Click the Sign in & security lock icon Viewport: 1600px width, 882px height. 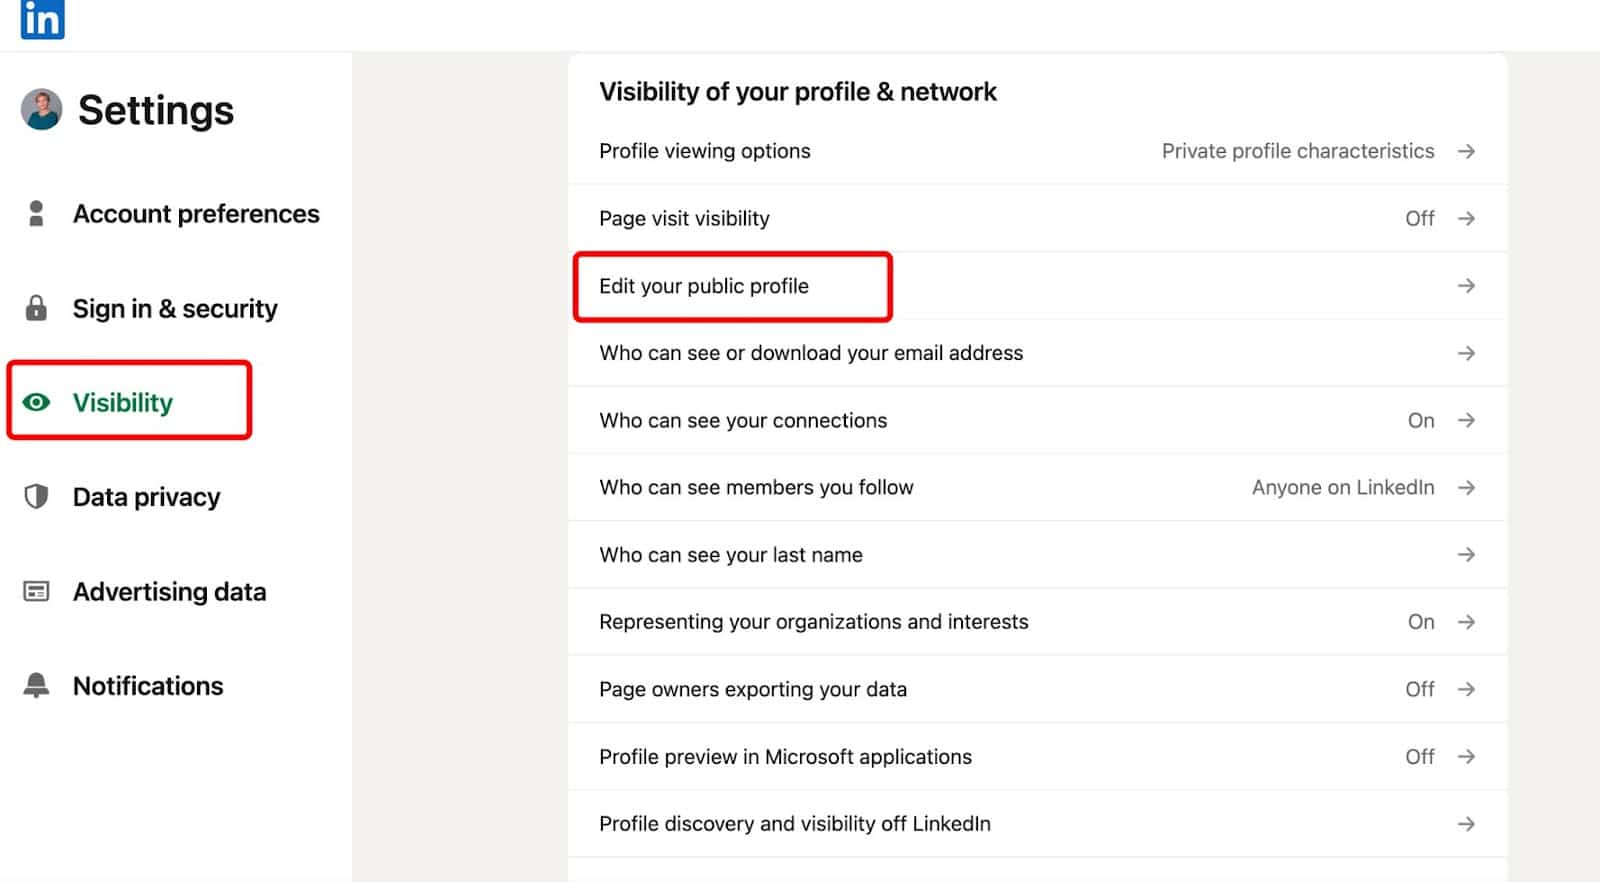[x=37, y=308]
